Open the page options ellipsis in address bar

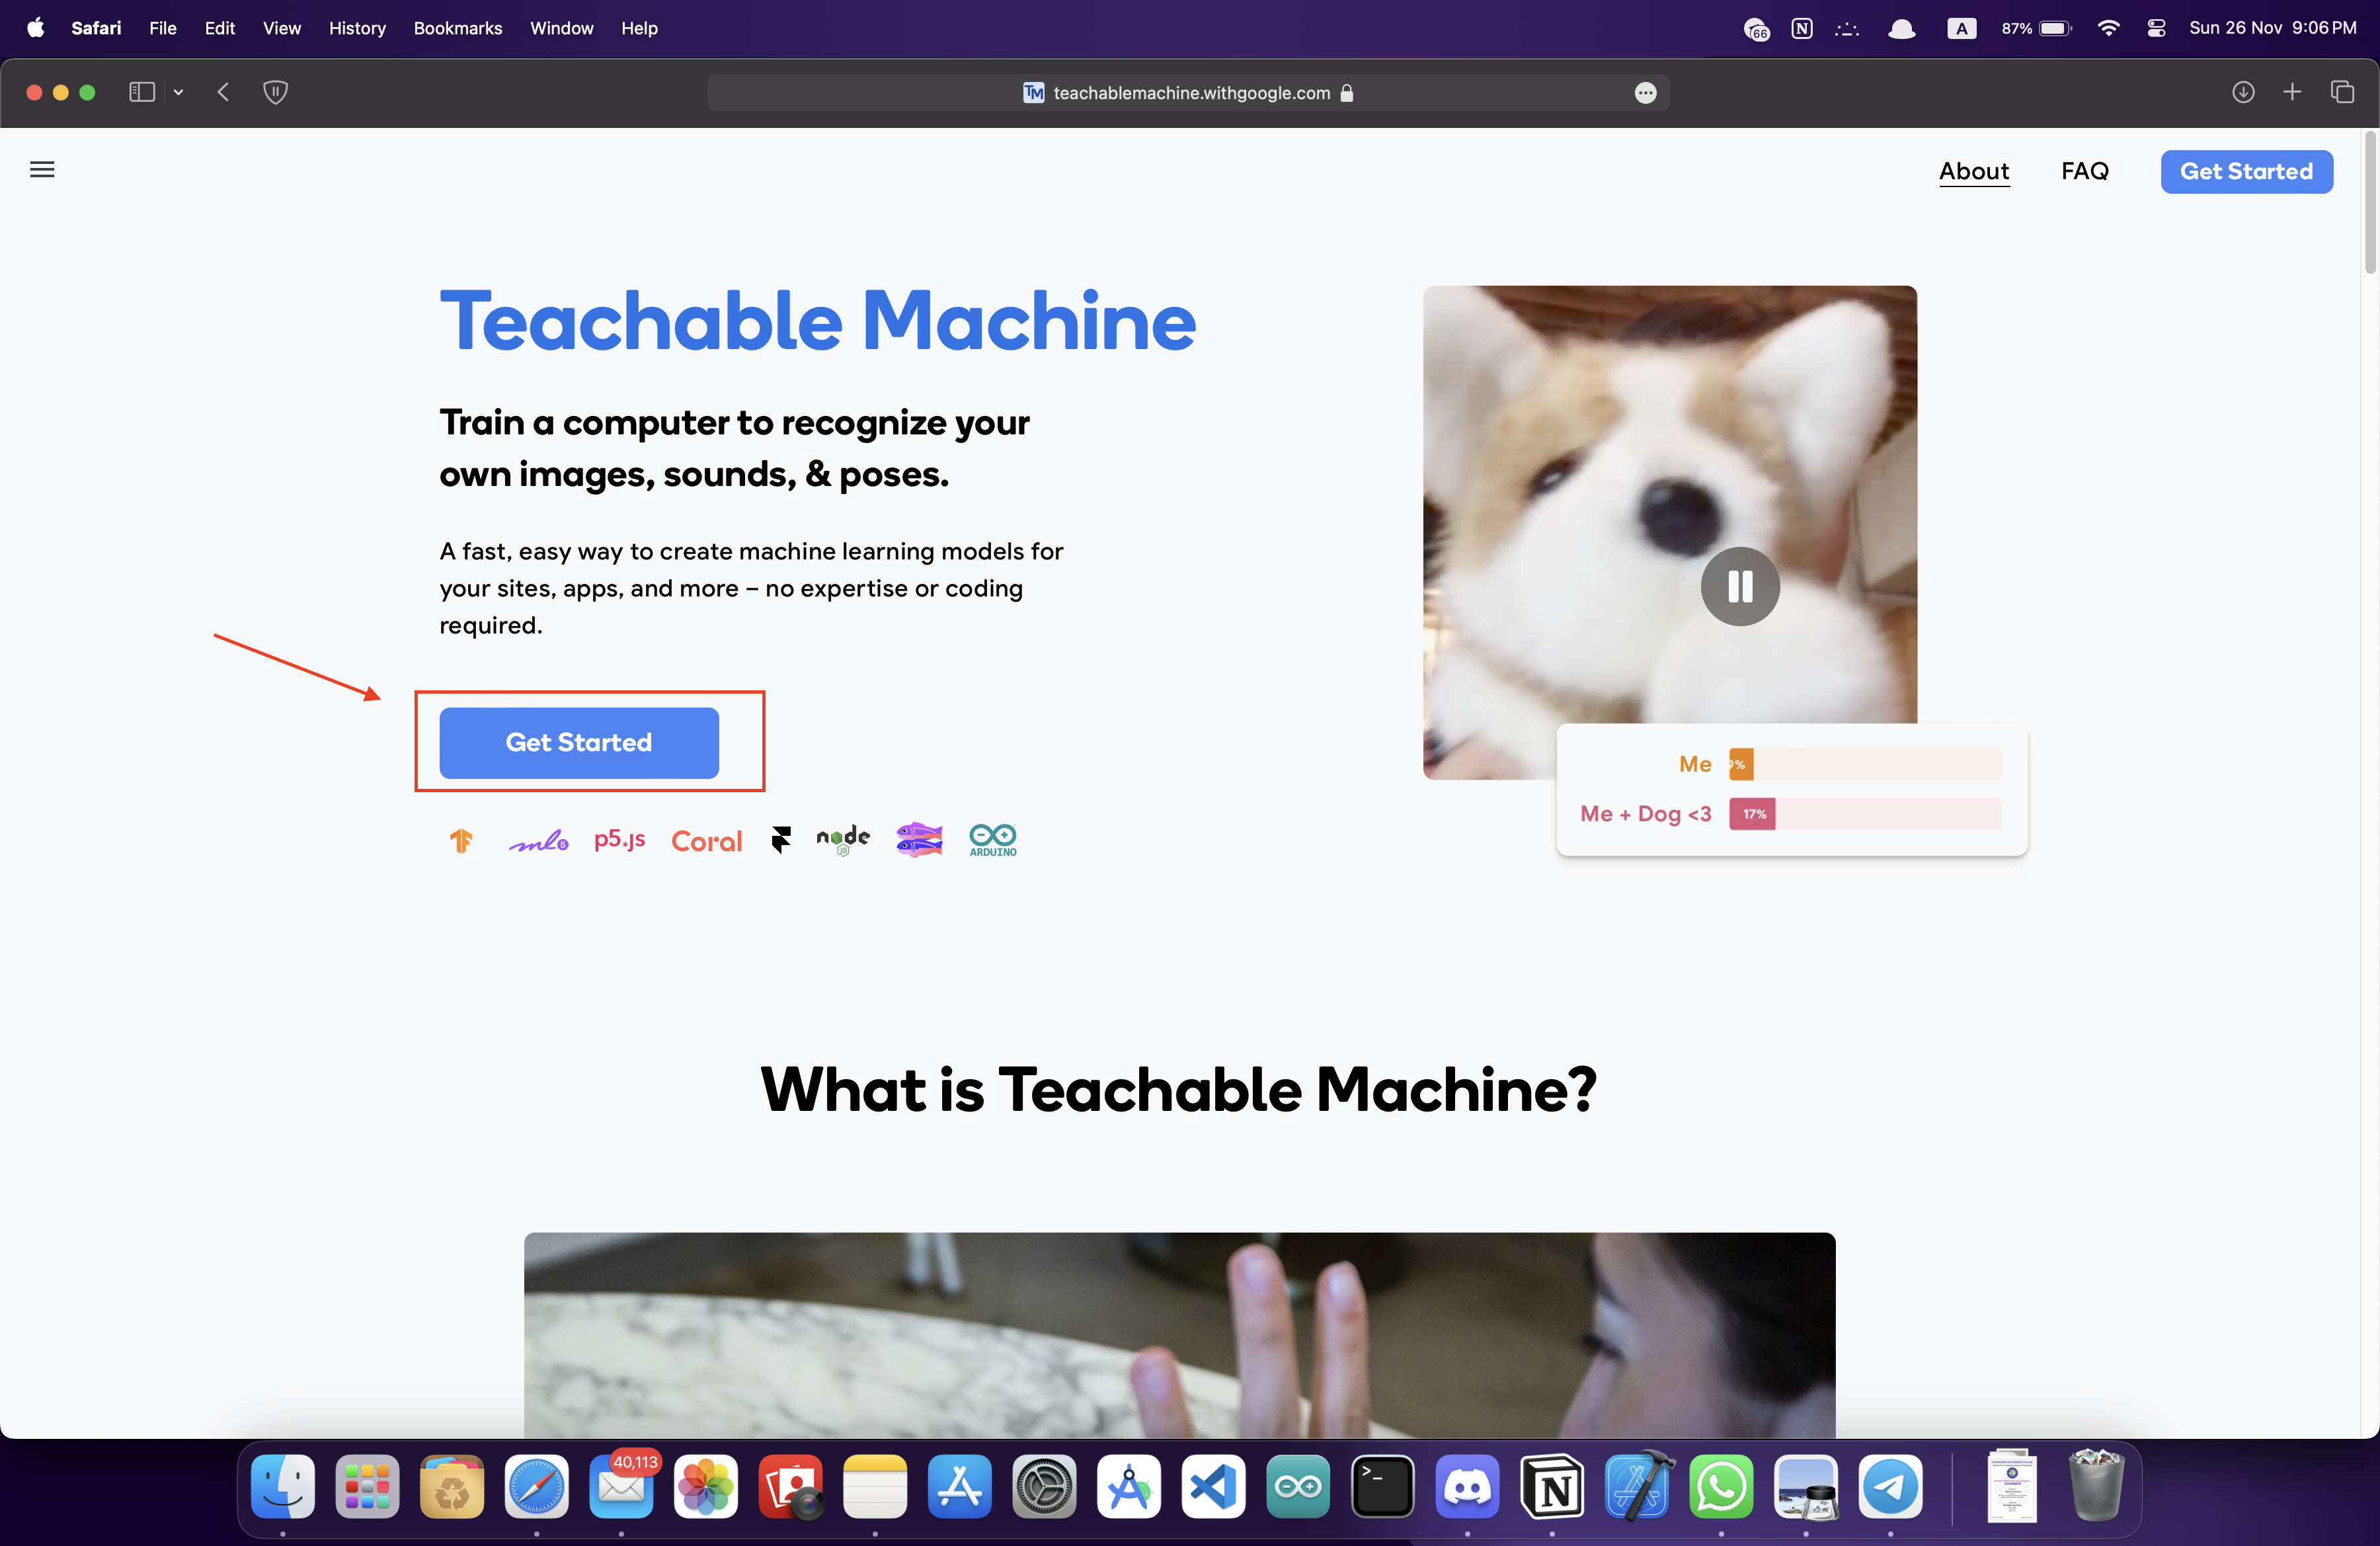(1645, 93)
